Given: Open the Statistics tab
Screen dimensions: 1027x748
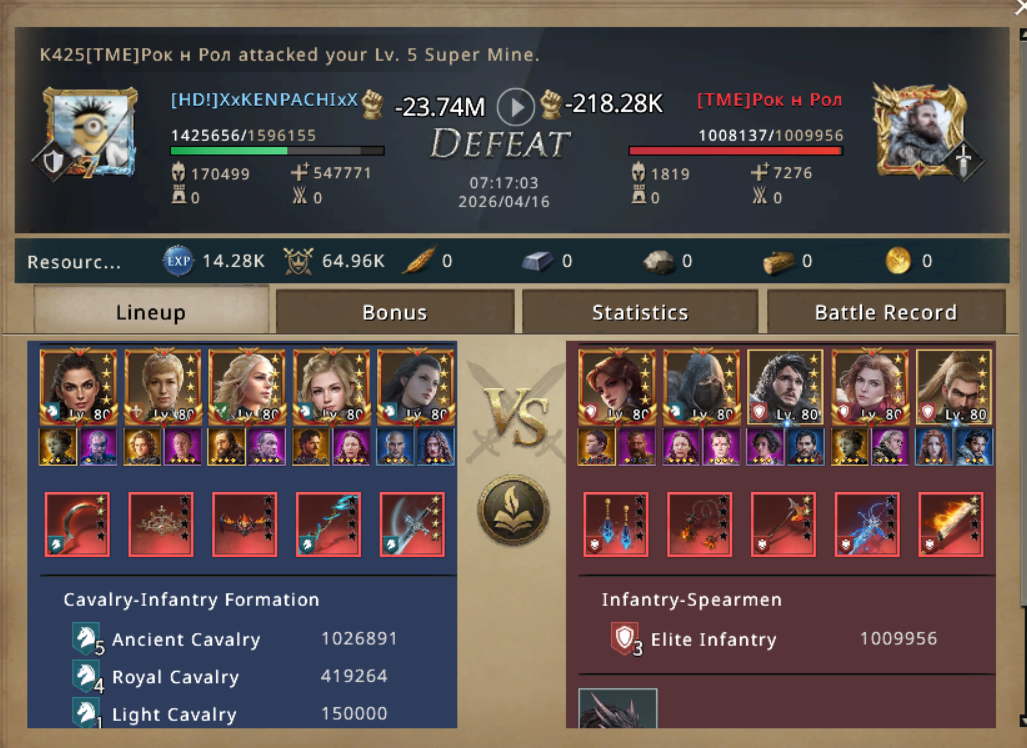Looking at the screenshot, I should pyautogui.click(x=640, y=312).
